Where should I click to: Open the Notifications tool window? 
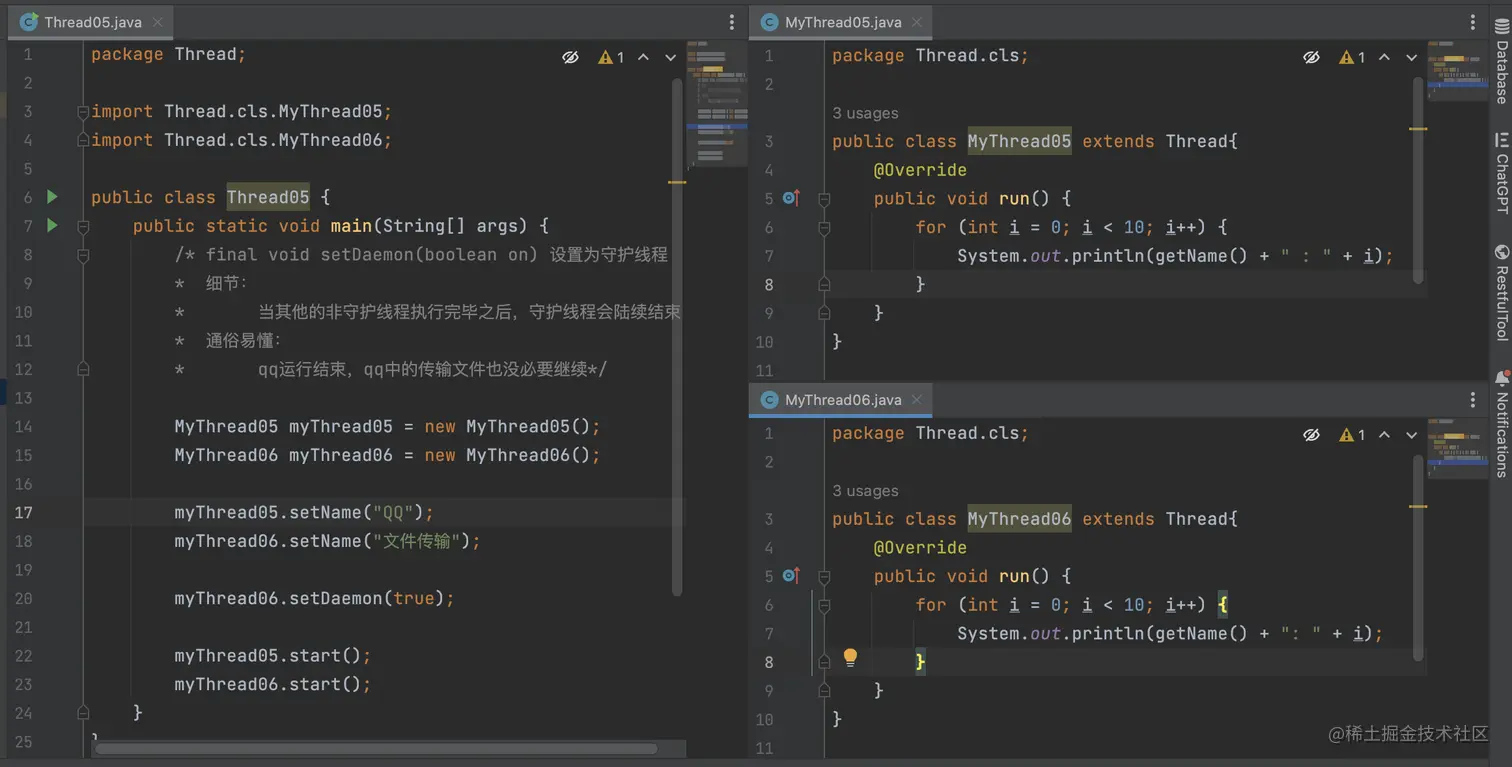coord(1501,422)
